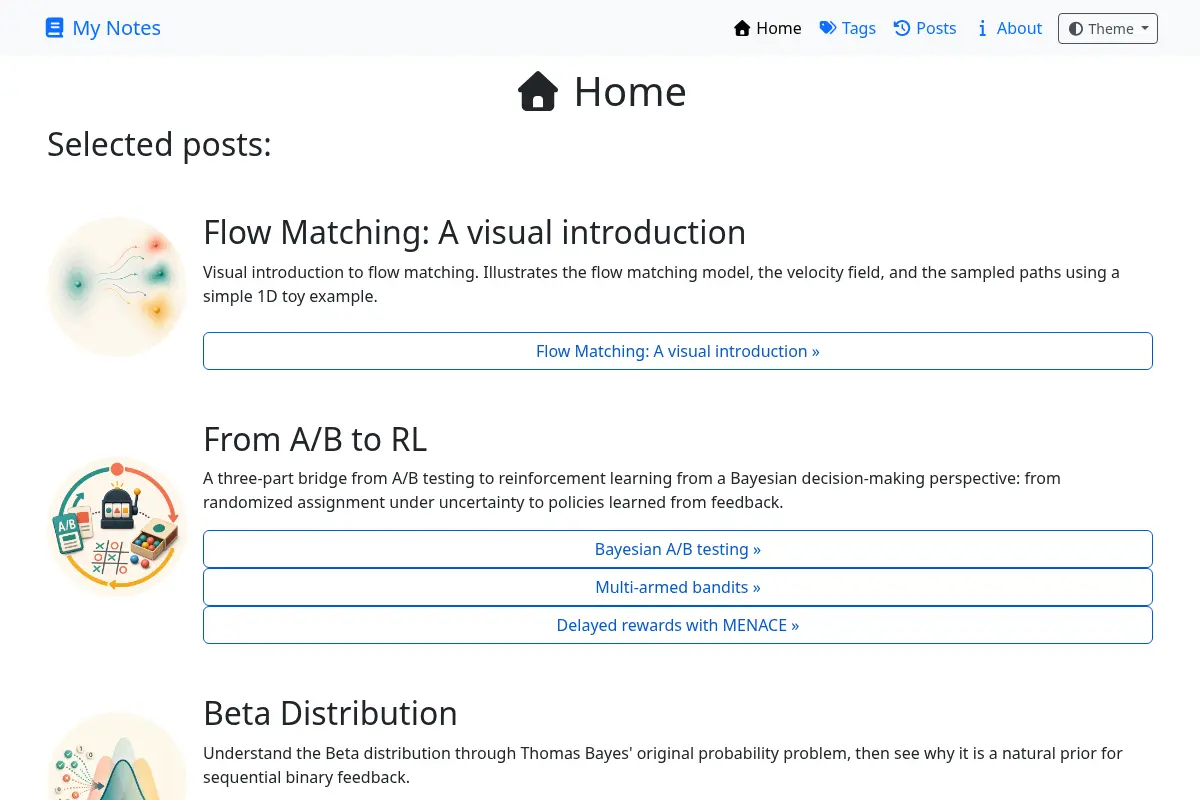The height and width of the screenshot is (800, 1200).
Task: Click the My Notes book icon
Action: [55, 28]
